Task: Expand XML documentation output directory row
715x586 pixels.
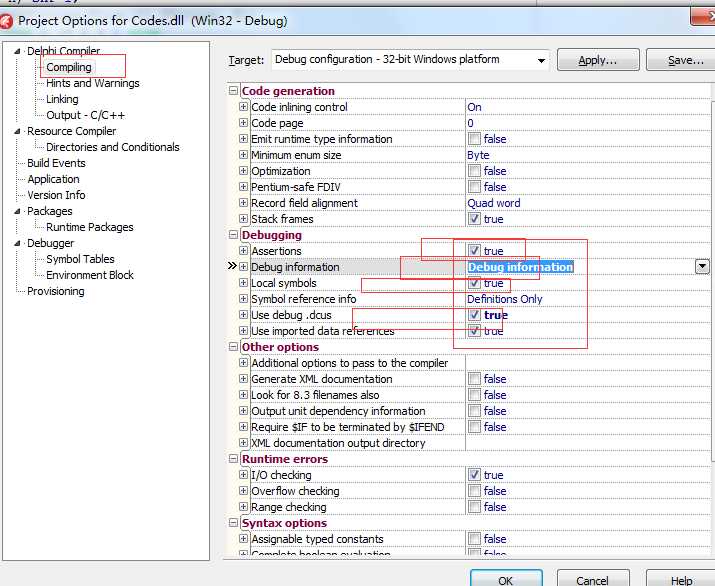Action: (244, 443)
